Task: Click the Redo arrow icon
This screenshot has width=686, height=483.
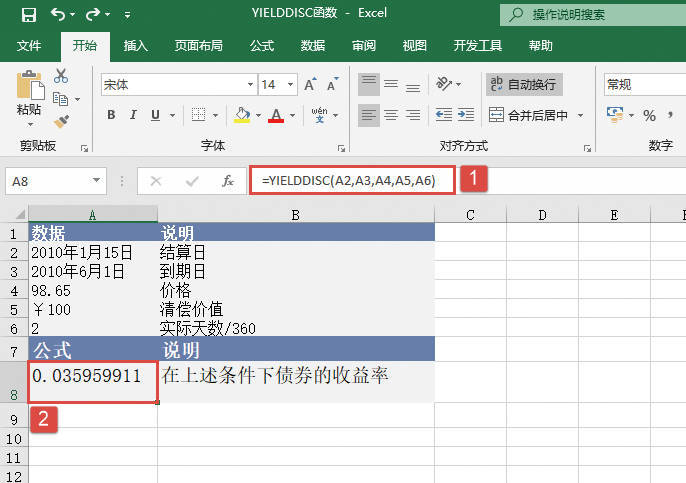Action: coord(93,14)
